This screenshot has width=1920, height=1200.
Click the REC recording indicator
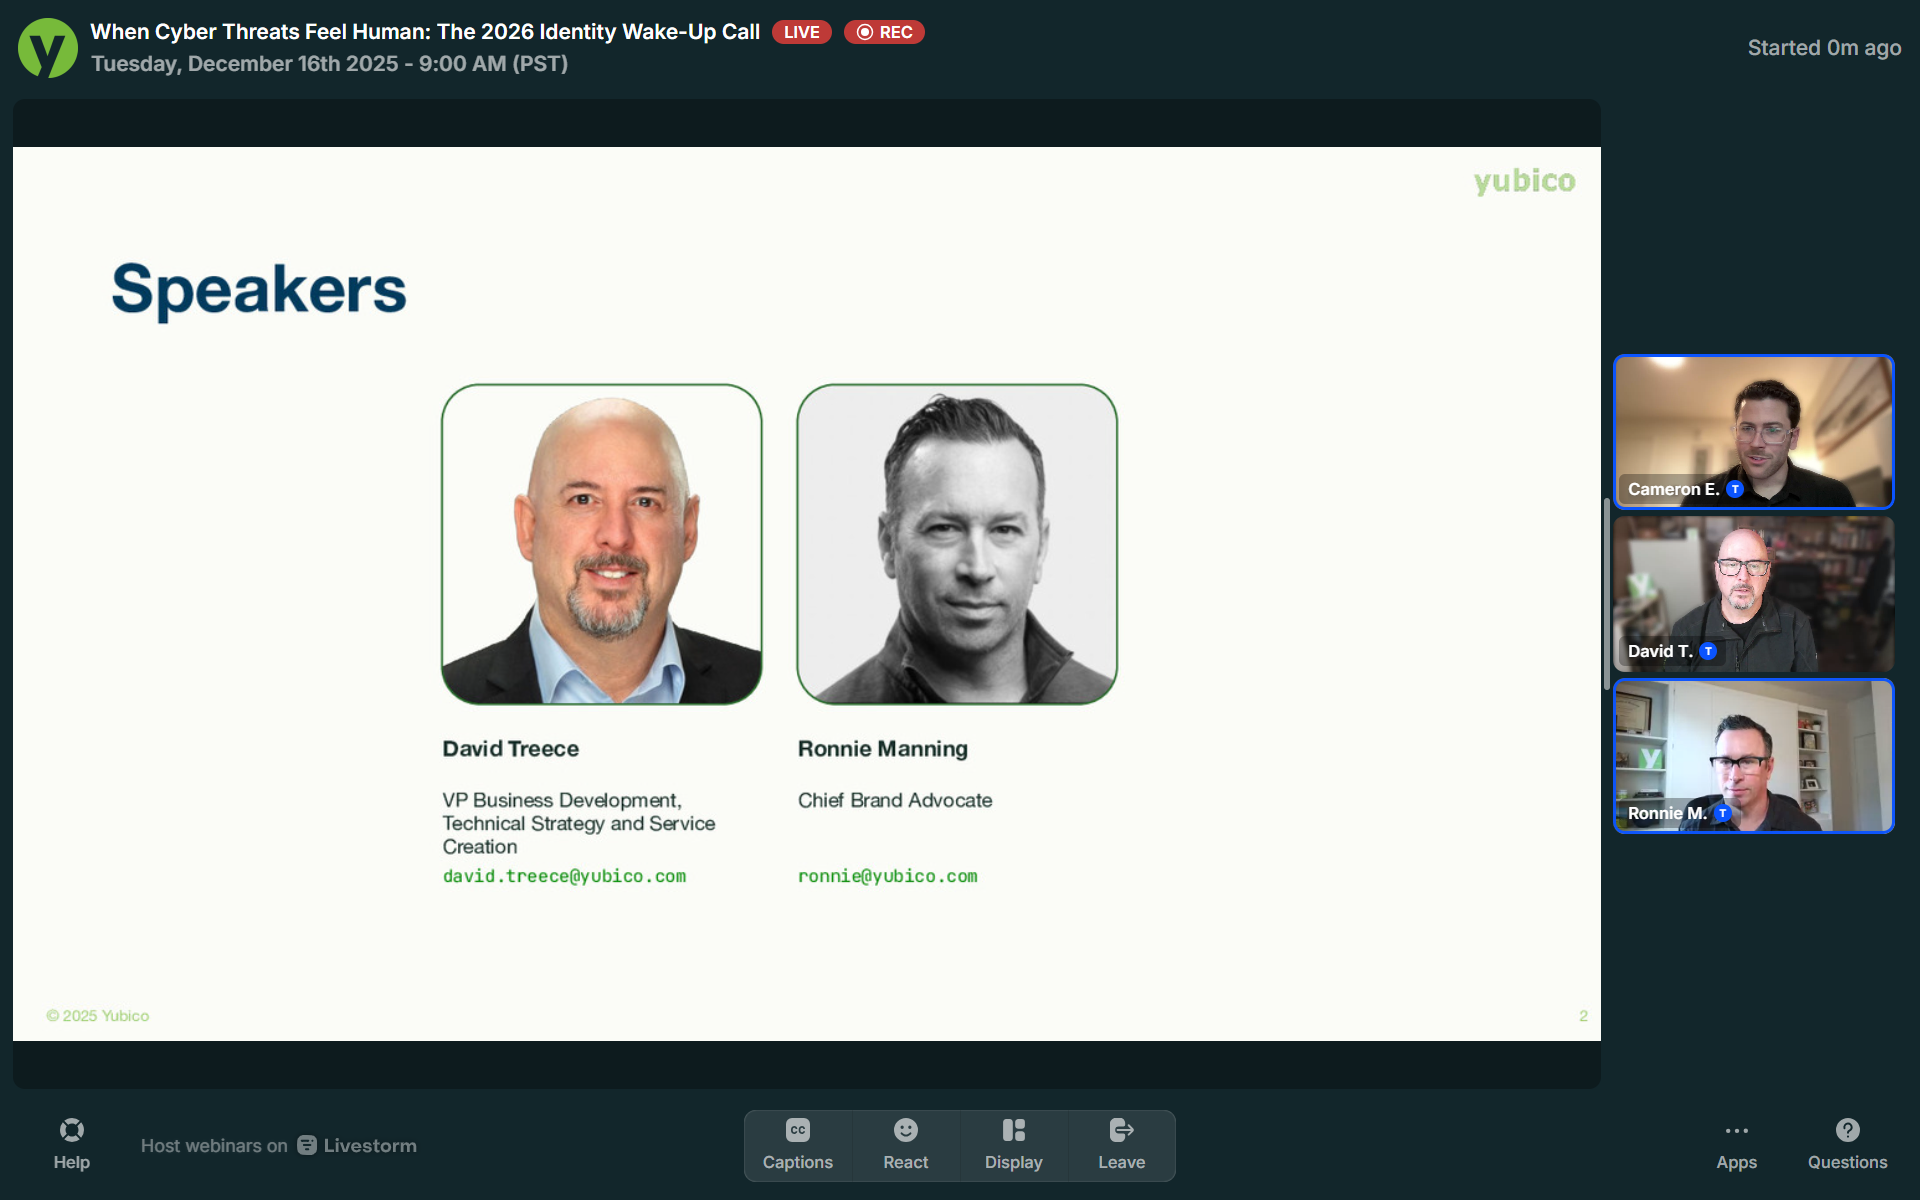884,31
